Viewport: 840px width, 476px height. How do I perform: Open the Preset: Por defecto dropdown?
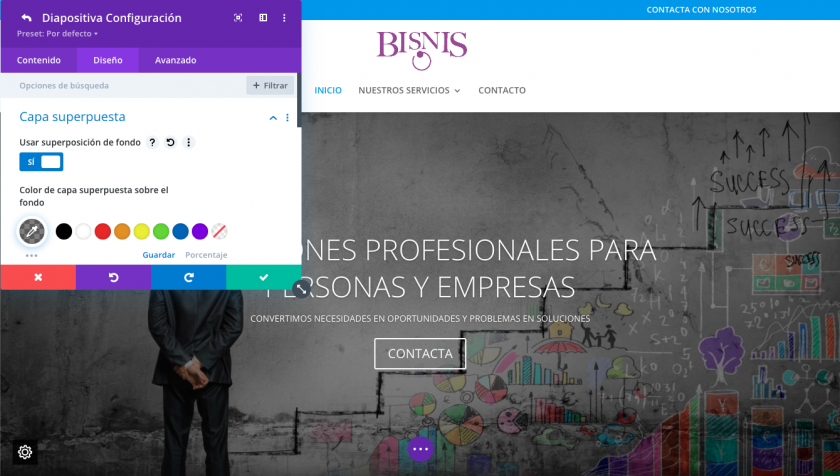pyautogui.click(x=57, y=34)
